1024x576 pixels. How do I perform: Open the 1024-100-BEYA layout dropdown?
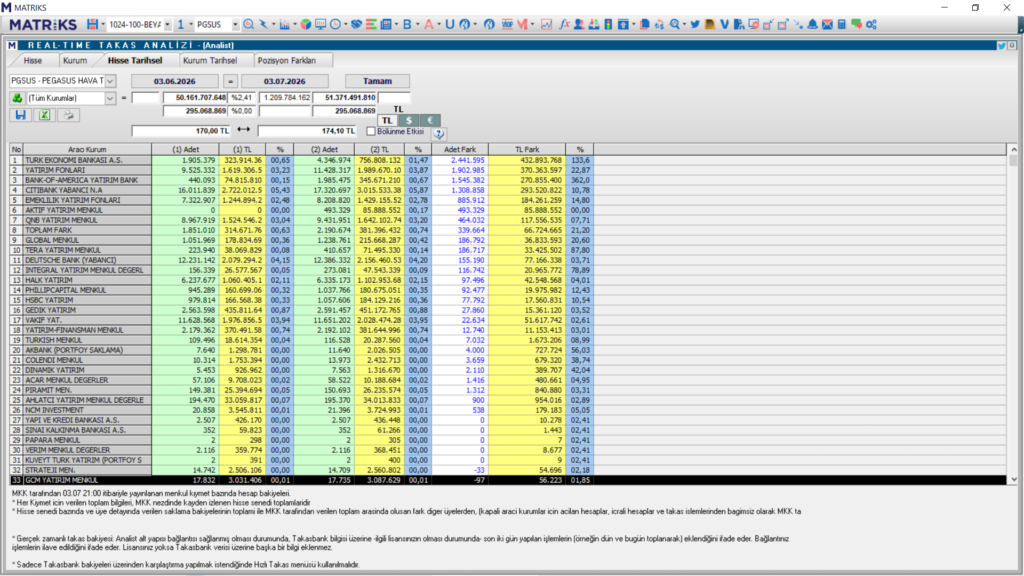pos(167,24)
